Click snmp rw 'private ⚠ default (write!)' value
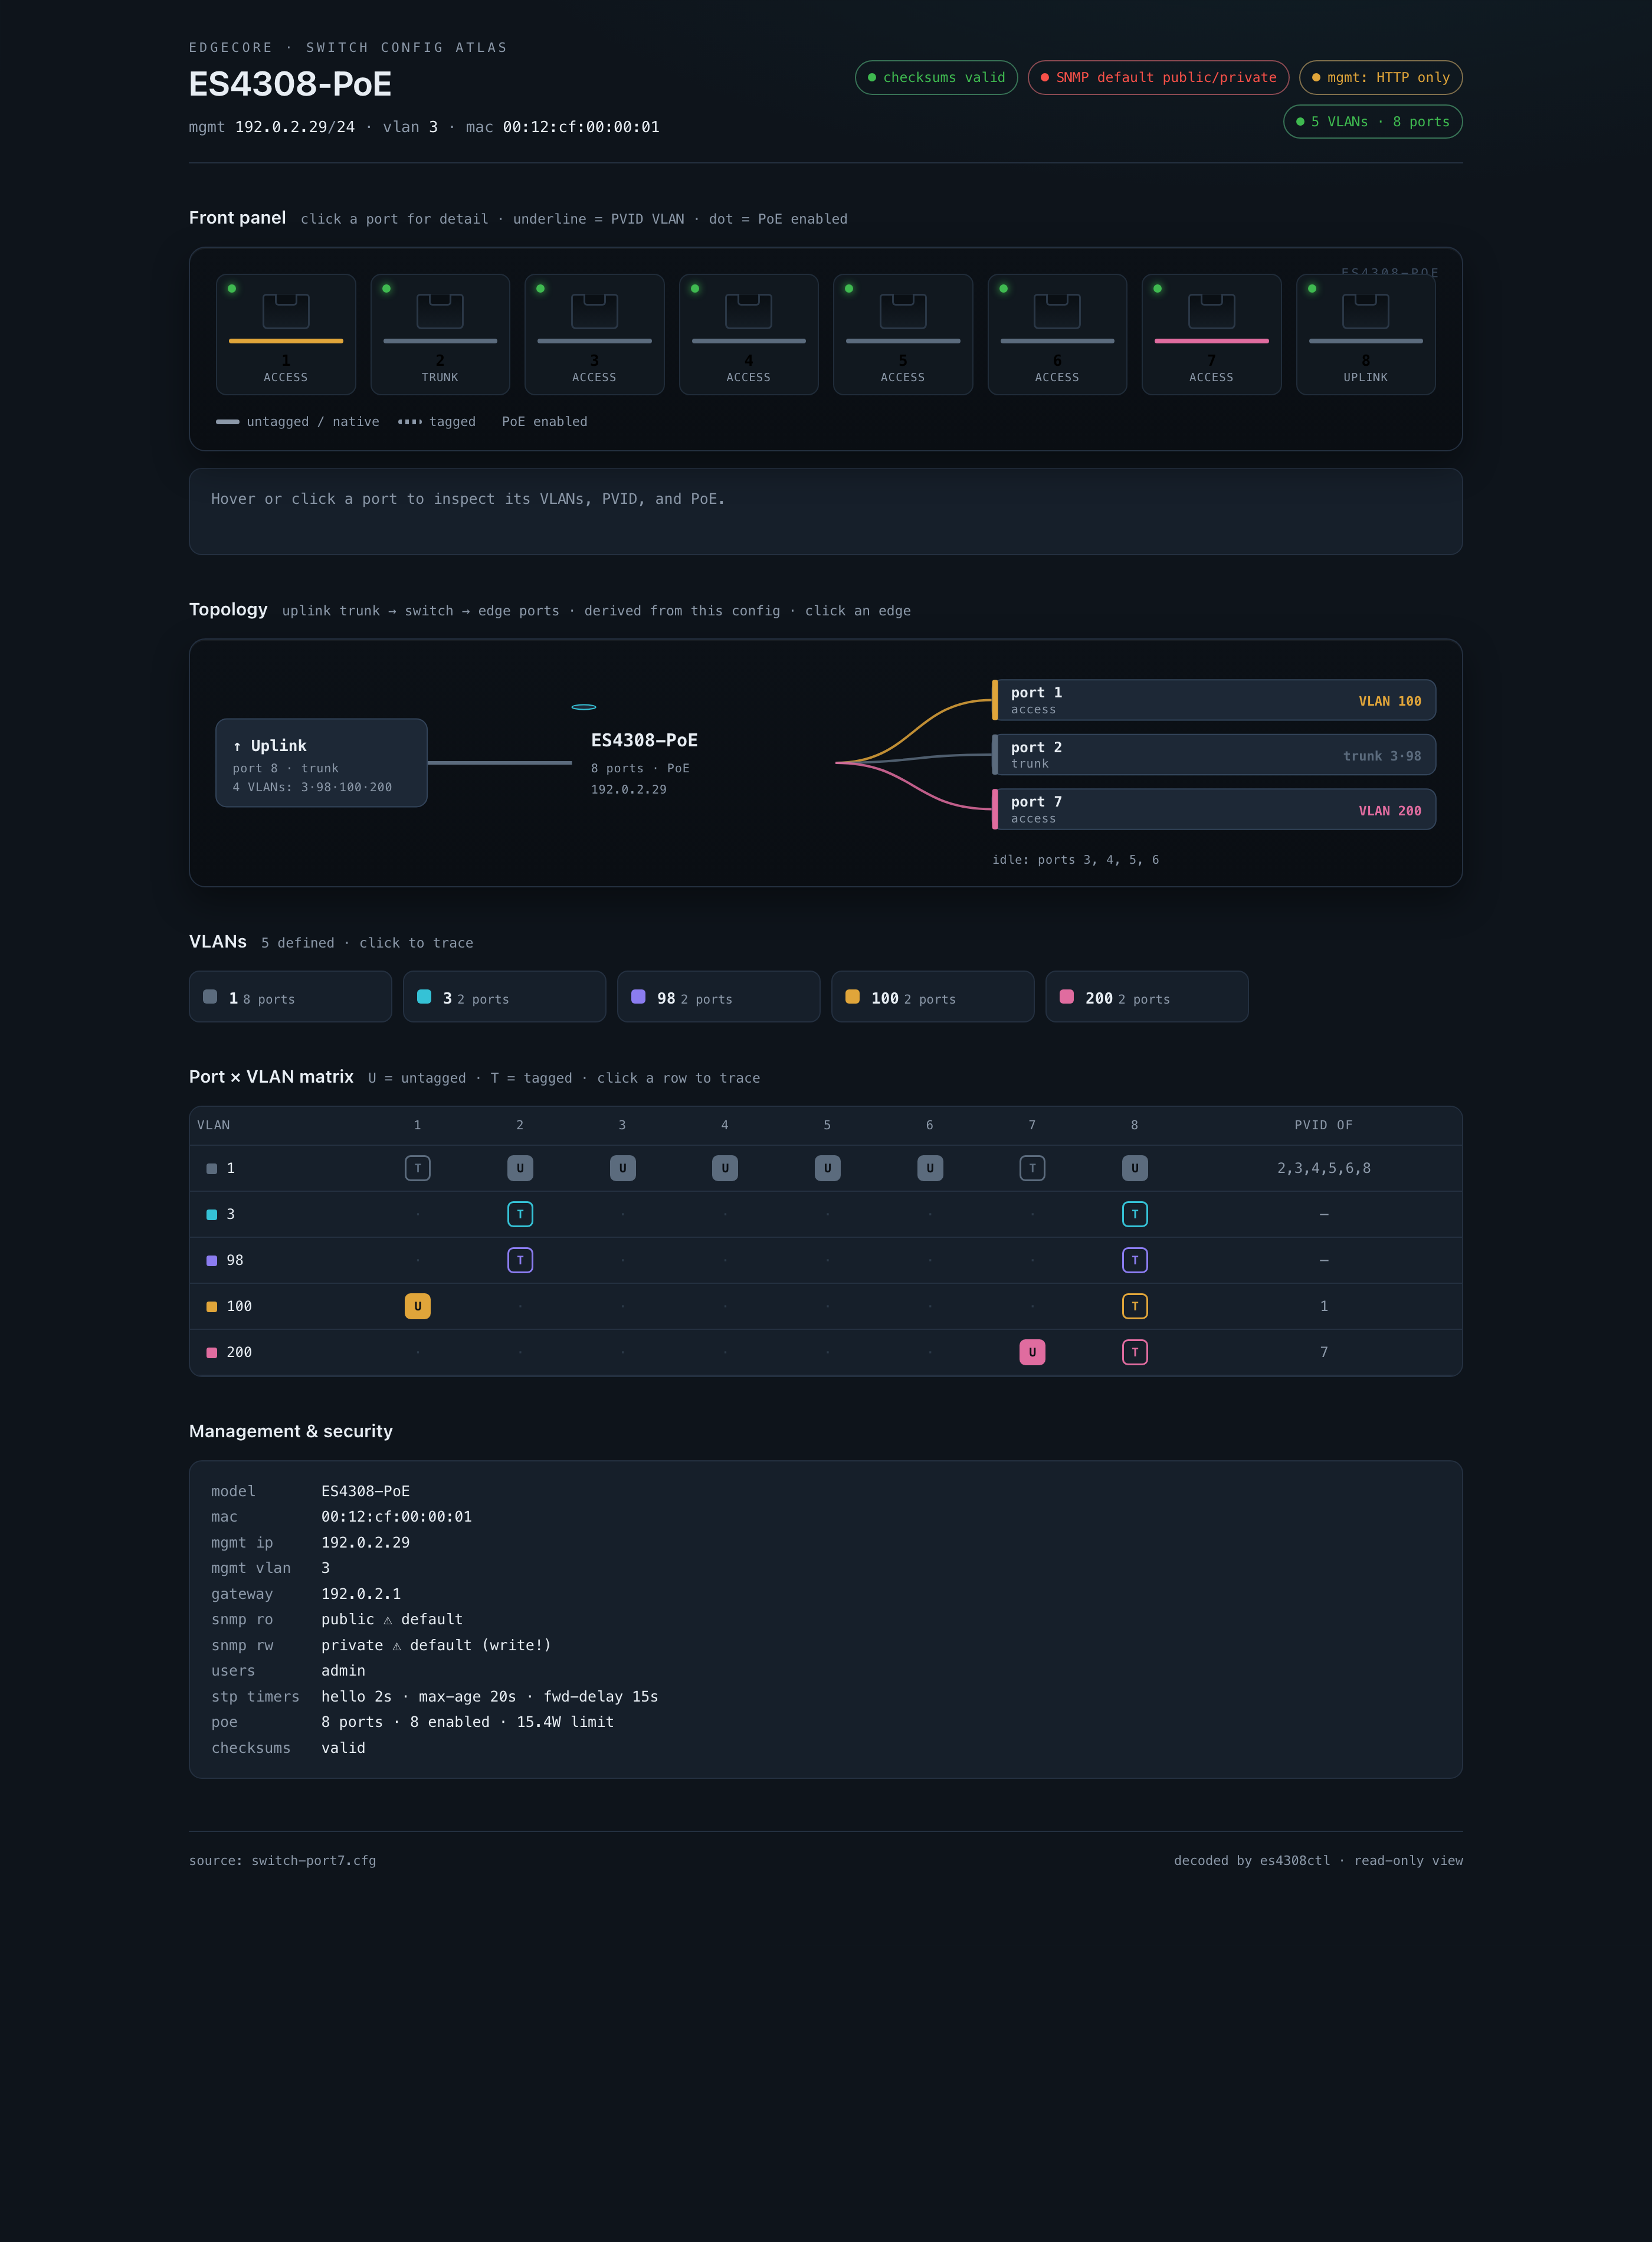The width and height of the screenshot is (1652, 2242). [436, 1645]
